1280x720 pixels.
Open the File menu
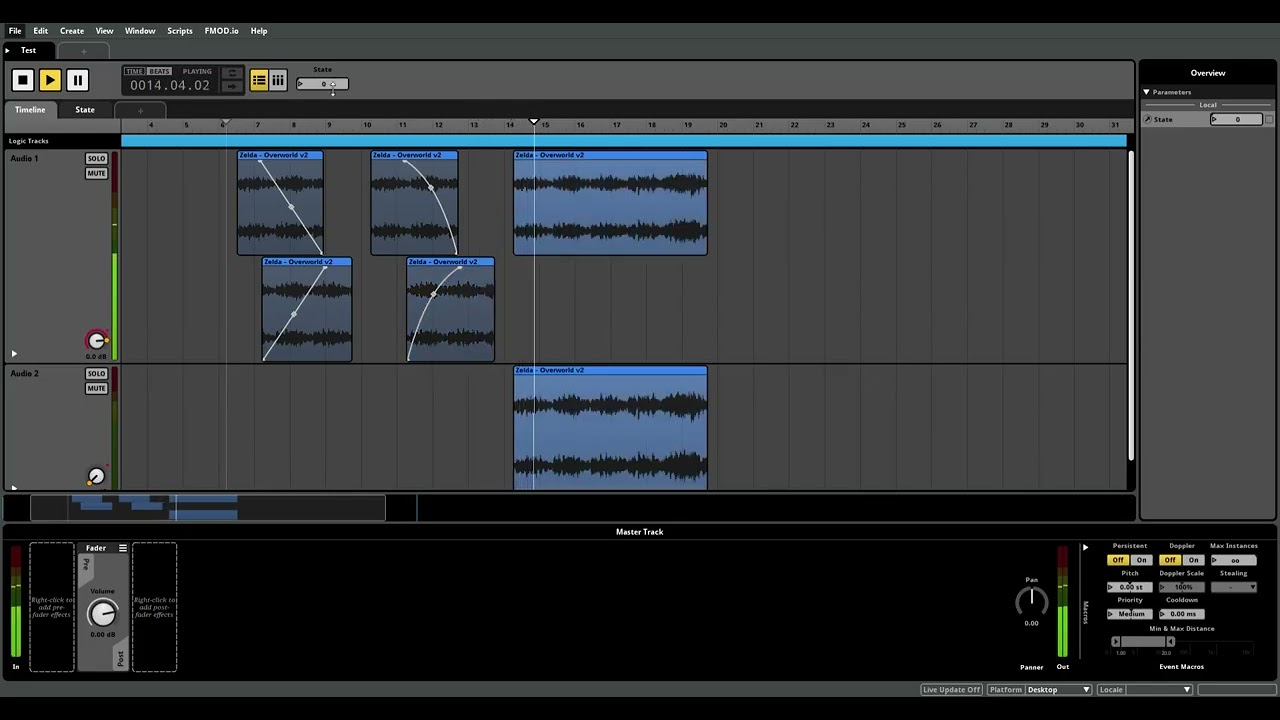[x=15, y=31]
